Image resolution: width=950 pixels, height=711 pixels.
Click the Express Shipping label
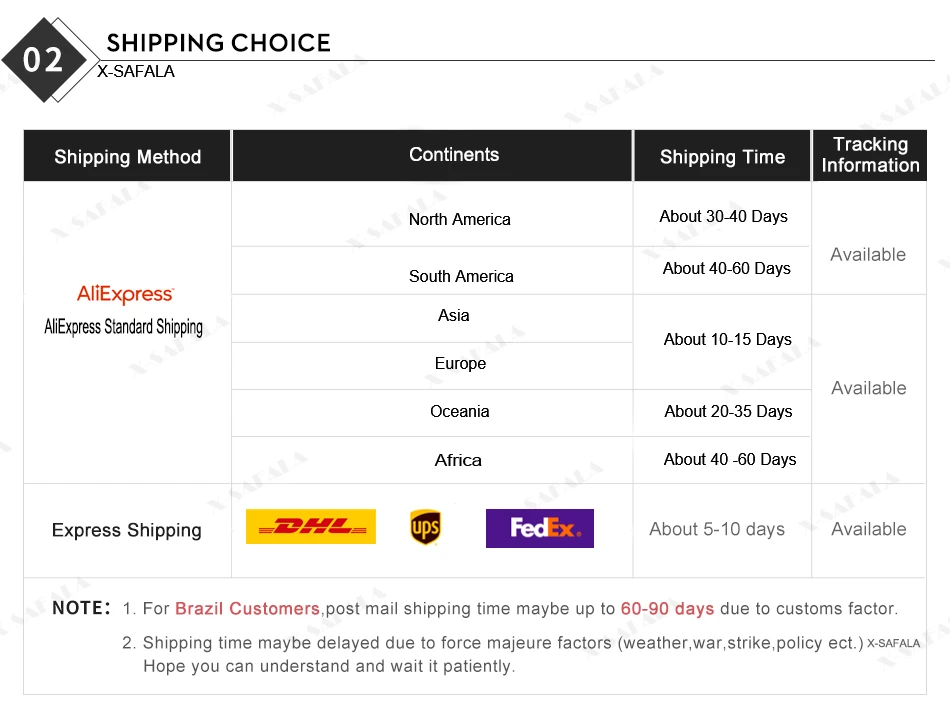point(126,531)
